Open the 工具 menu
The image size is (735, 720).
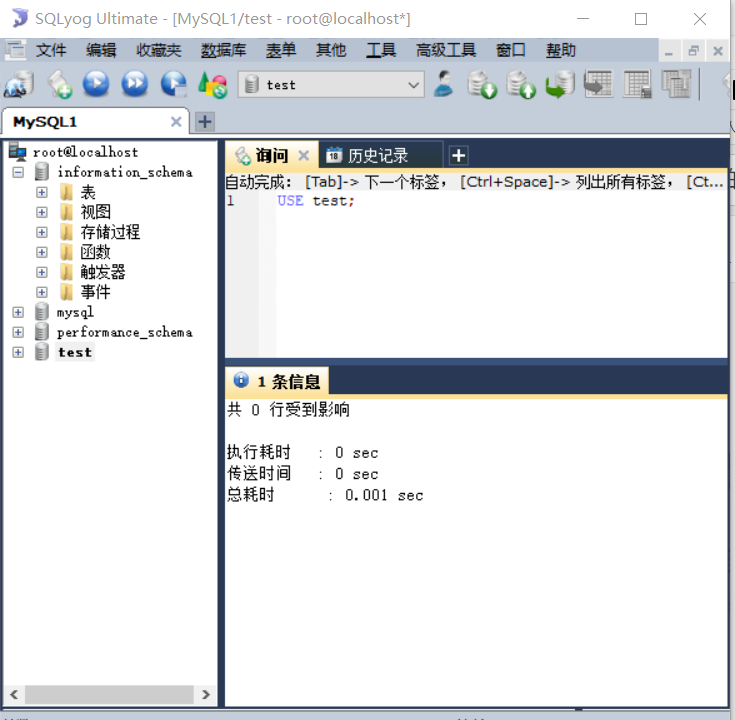coord(381,50)
